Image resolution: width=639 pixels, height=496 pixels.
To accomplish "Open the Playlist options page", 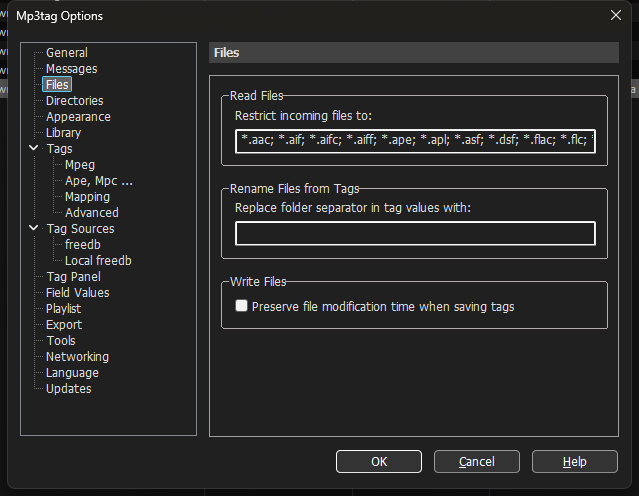I will click(x=63, y=309).
